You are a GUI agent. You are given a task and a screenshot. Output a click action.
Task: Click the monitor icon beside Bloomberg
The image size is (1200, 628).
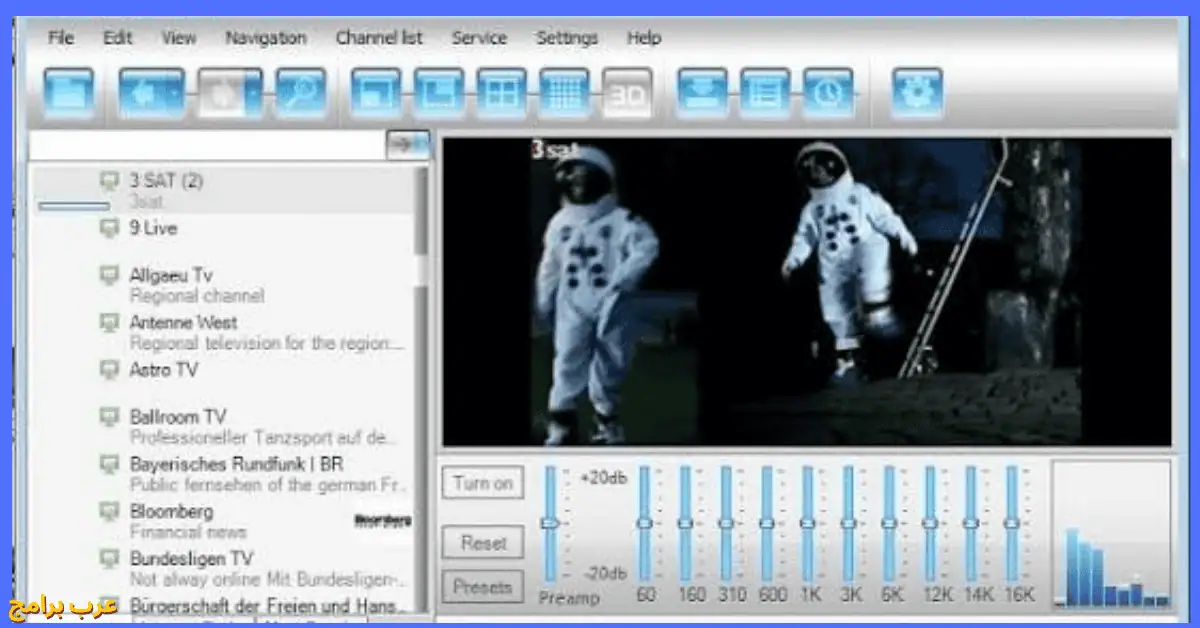click(110, 511)
